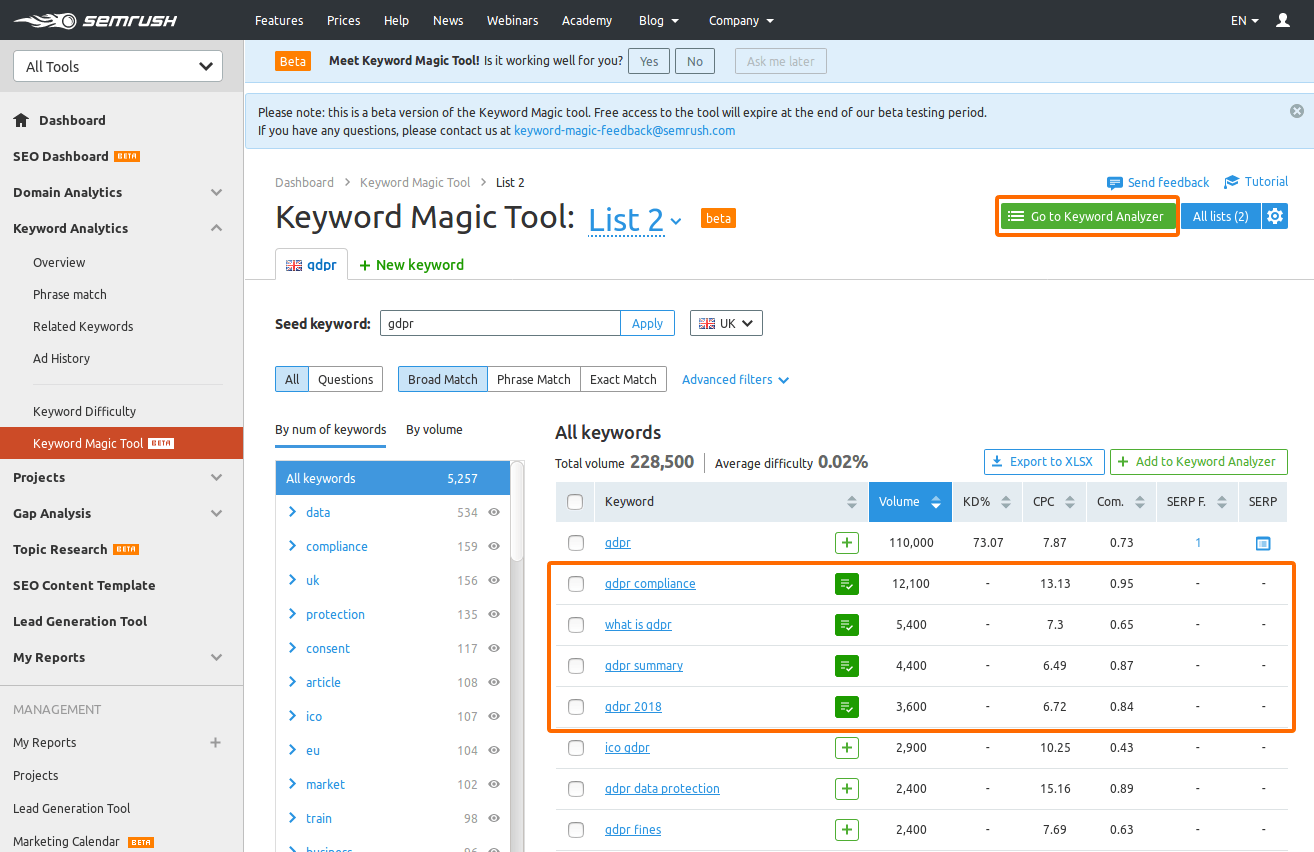The height and width of the screenshot is (852, 1314).
Task: Open the All lists (2) button
Action: (x=1221, y=216)
